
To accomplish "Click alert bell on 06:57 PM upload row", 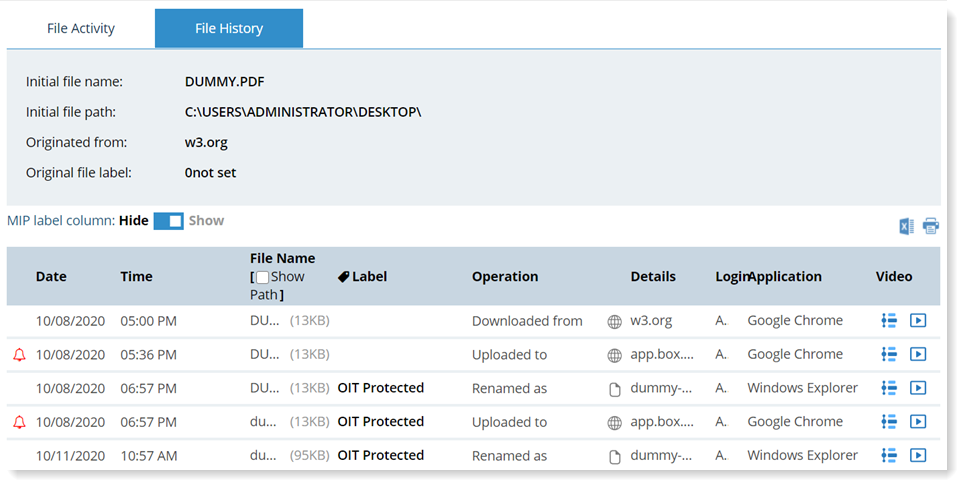I will pyautogui.click(x=19, y=422).
